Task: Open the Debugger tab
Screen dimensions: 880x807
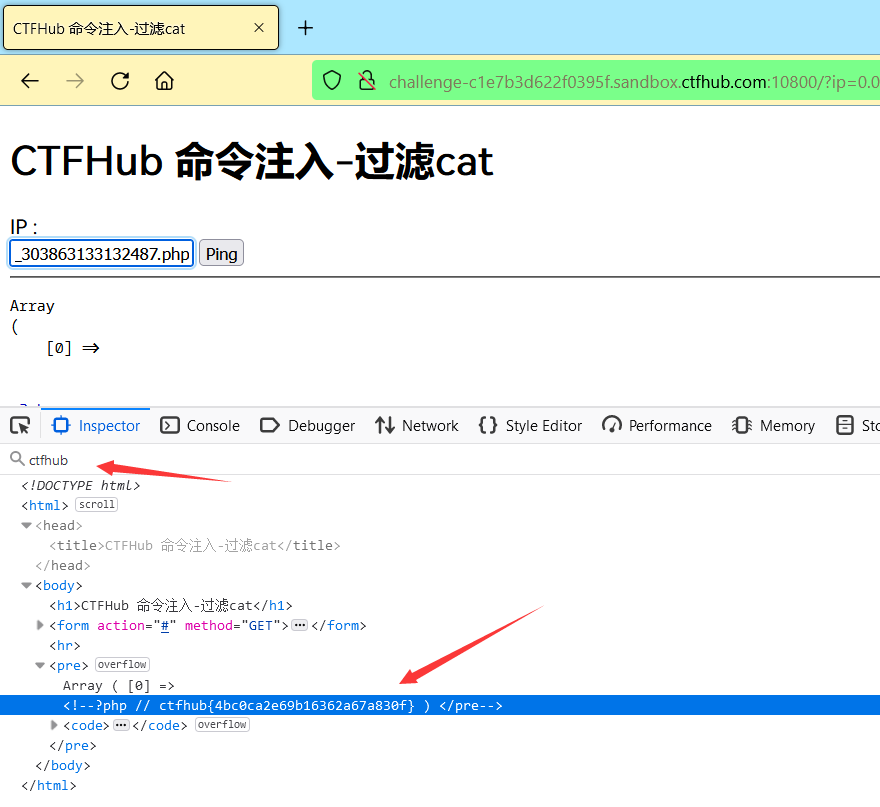Action: coord(308,426)
